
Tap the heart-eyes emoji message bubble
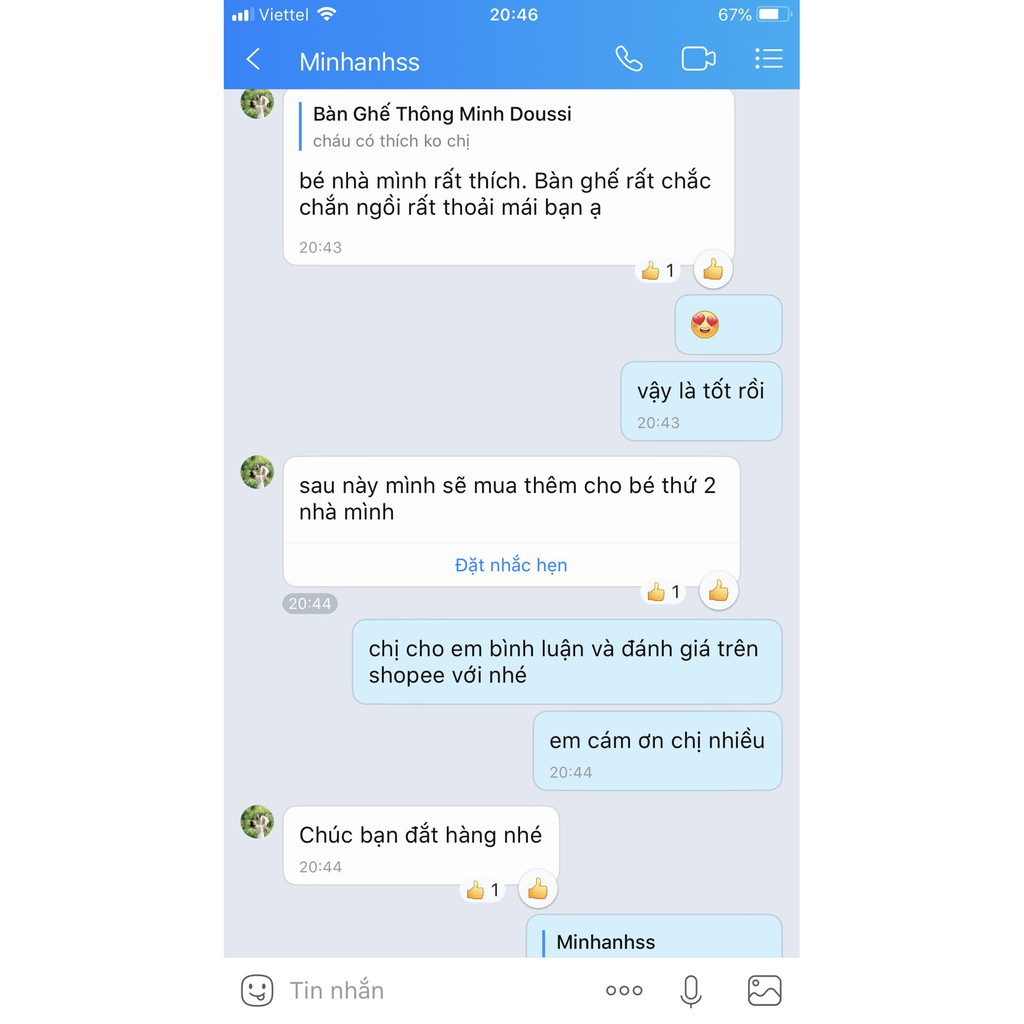[x=728, y=325]
